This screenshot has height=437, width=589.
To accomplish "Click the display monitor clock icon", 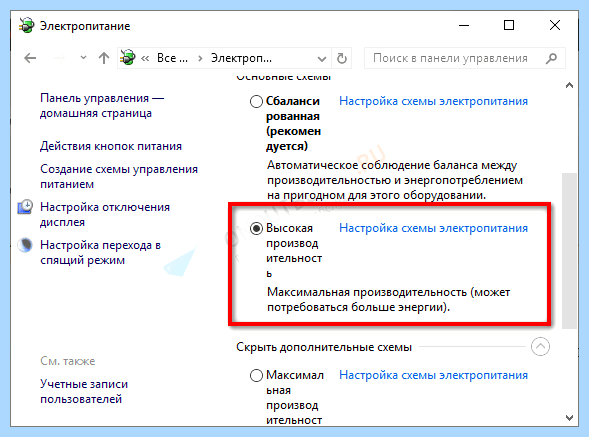I will coord(25,207).
